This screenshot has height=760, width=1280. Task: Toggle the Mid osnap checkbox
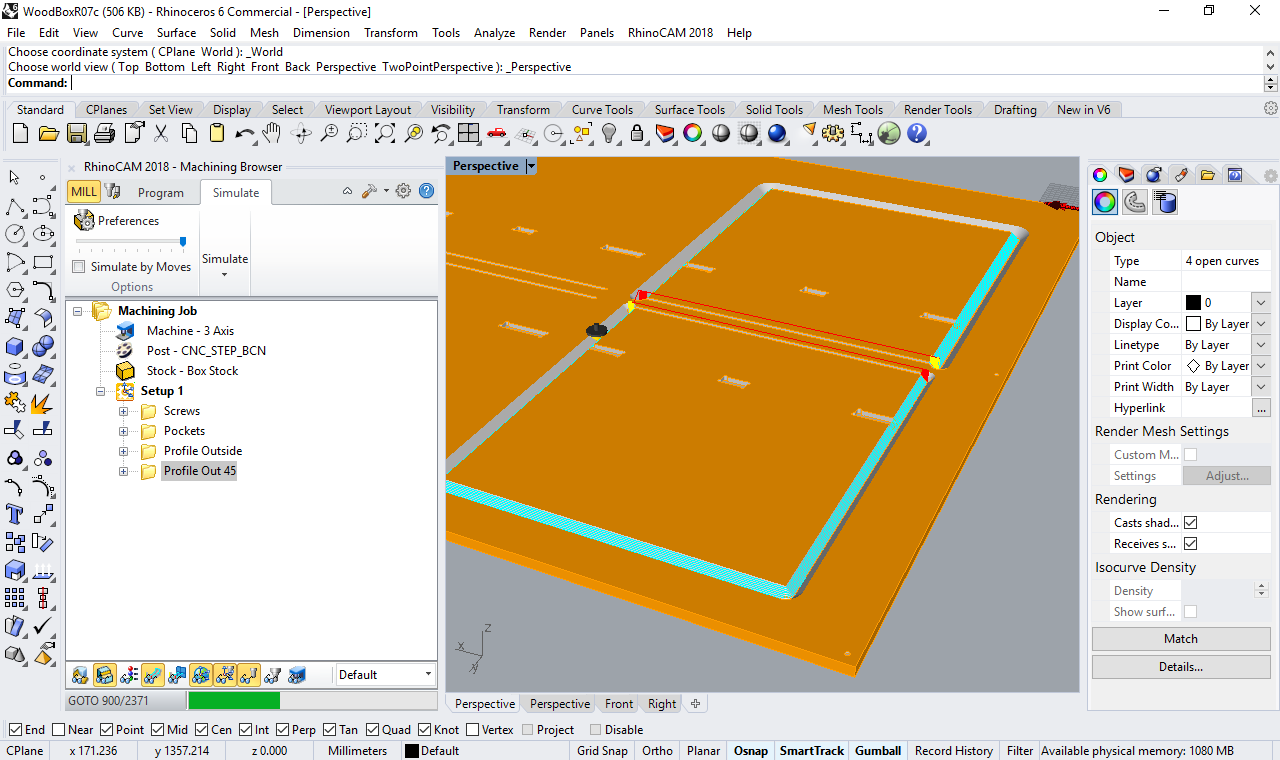point(158,730)
